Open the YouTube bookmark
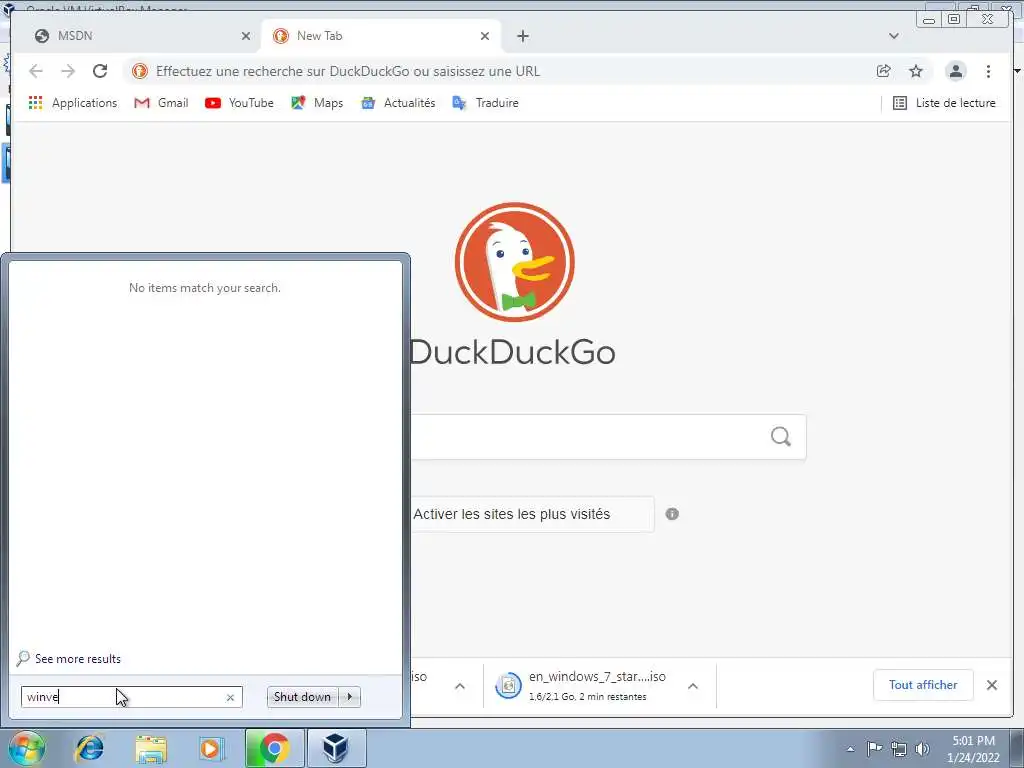This screenshot has height=768, width=1024. tap(239, 103)
